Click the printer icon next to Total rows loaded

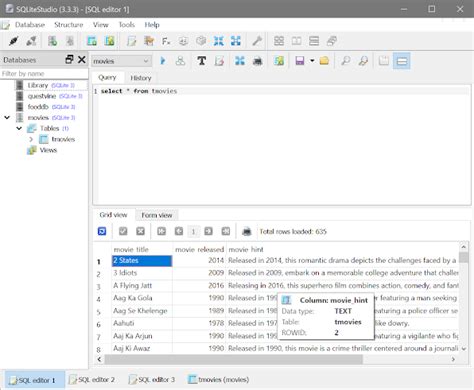coord(247,231)
